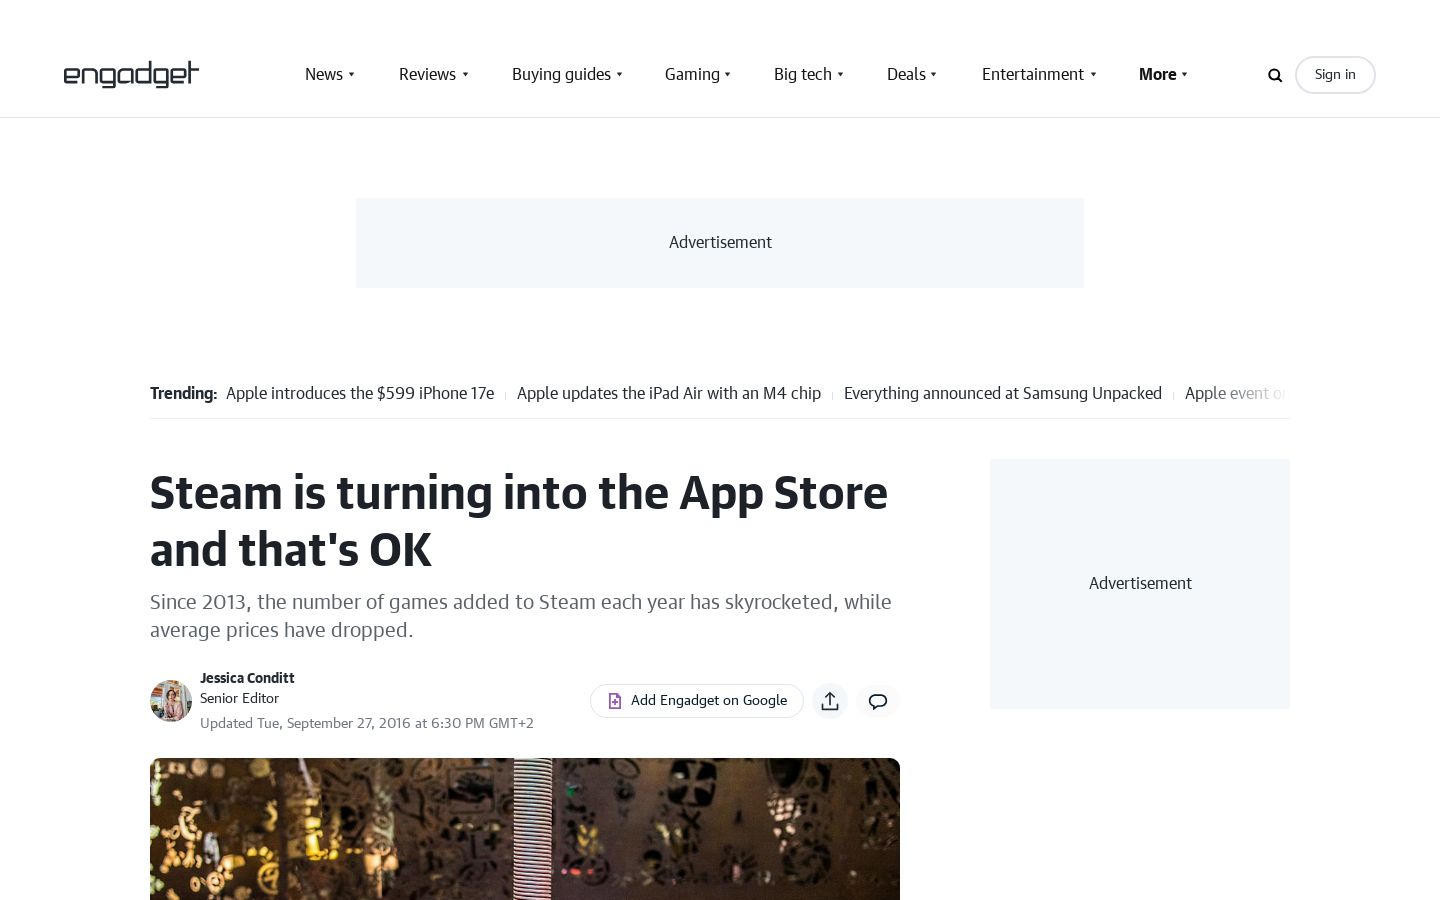Click the Updated September 27, 2016 timestamp

click(367, 723)
